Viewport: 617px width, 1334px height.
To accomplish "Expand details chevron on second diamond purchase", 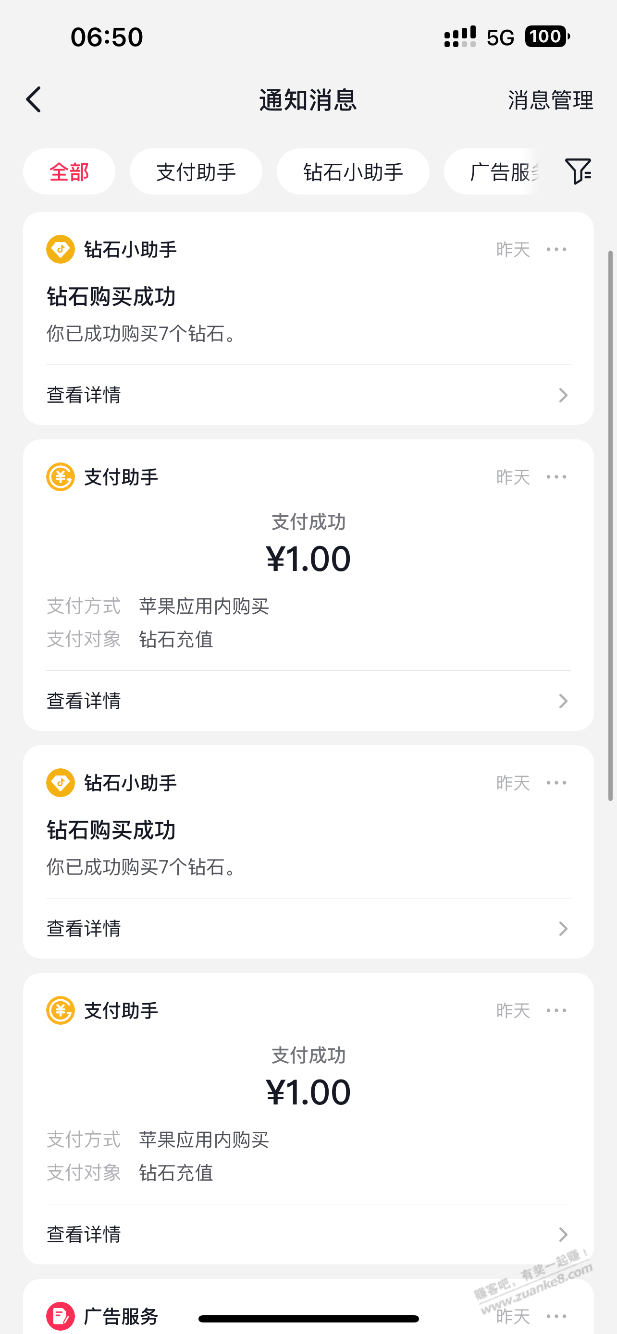I will [563, 929].
